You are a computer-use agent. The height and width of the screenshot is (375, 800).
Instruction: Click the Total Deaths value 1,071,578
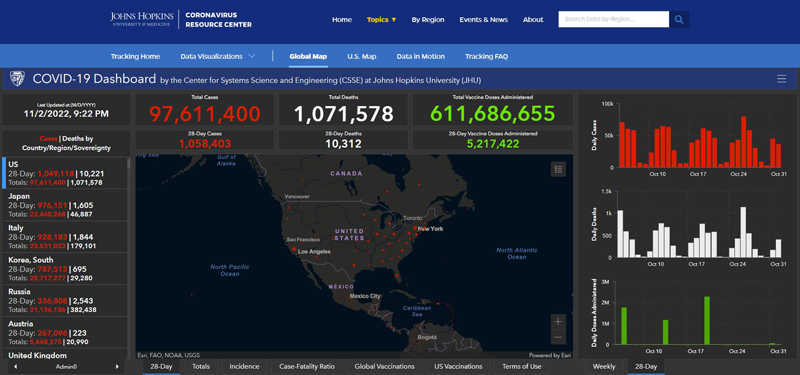pos(343,114)
